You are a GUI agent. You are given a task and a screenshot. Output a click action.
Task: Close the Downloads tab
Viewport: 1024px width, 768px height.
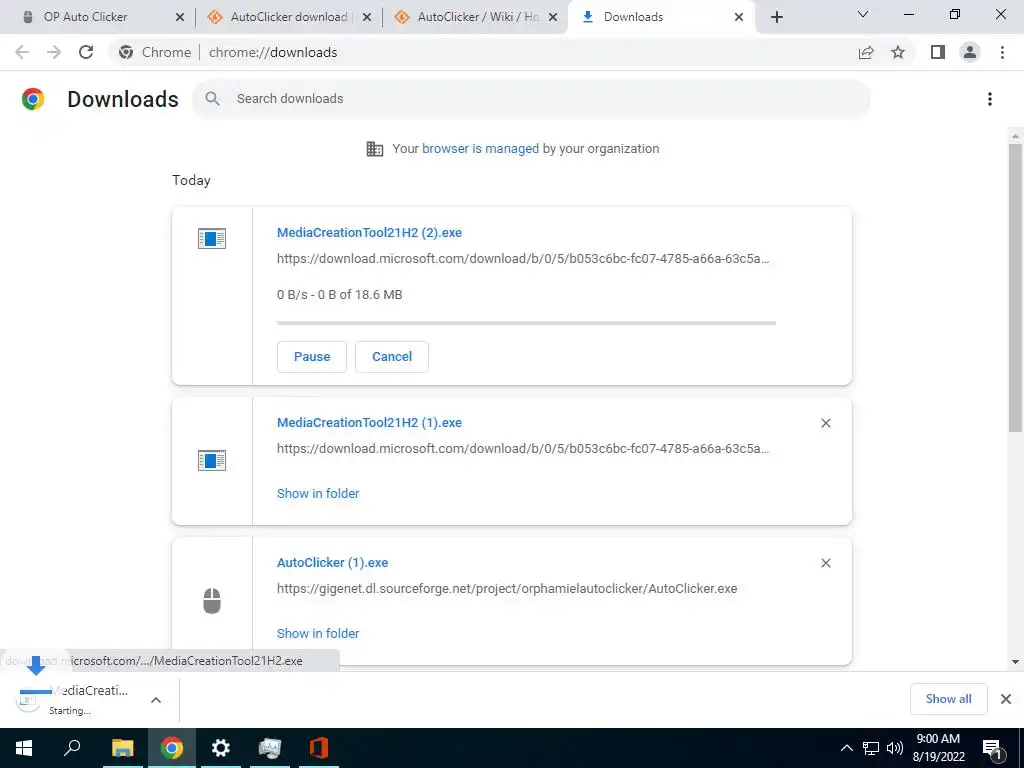[739, 17]
